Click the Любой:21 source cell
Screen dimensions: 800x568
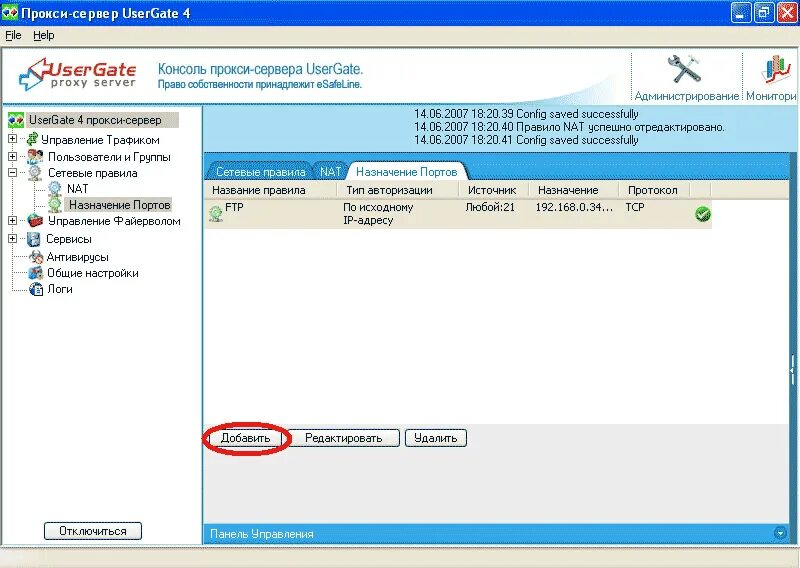[x=490, y=207]
